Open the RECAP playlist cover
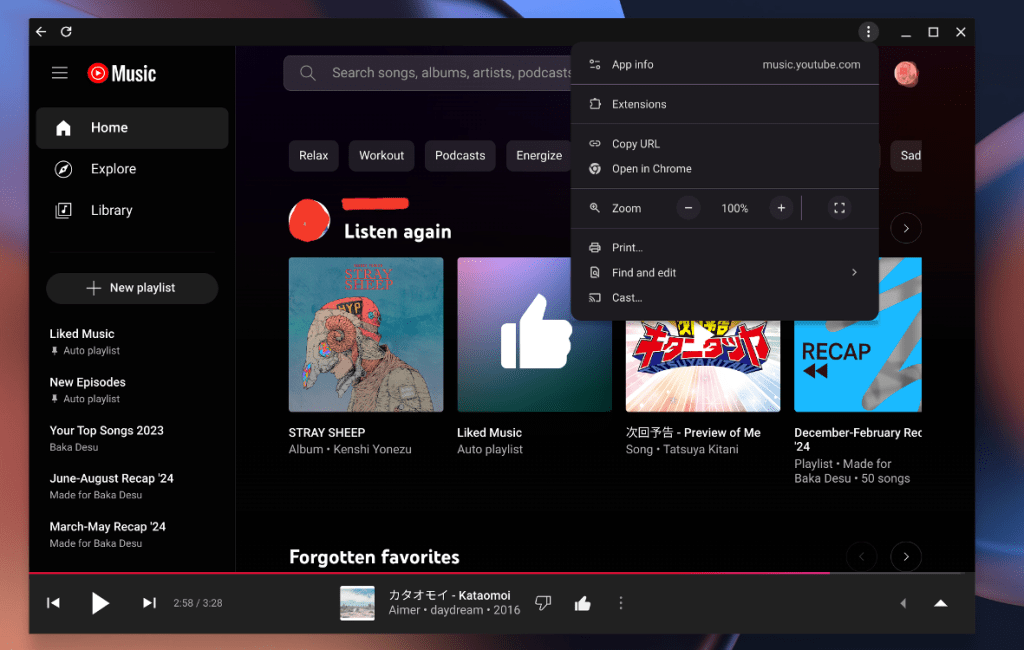The width and height of the screenshot is (1024, 650). click(x=857, y=366)
